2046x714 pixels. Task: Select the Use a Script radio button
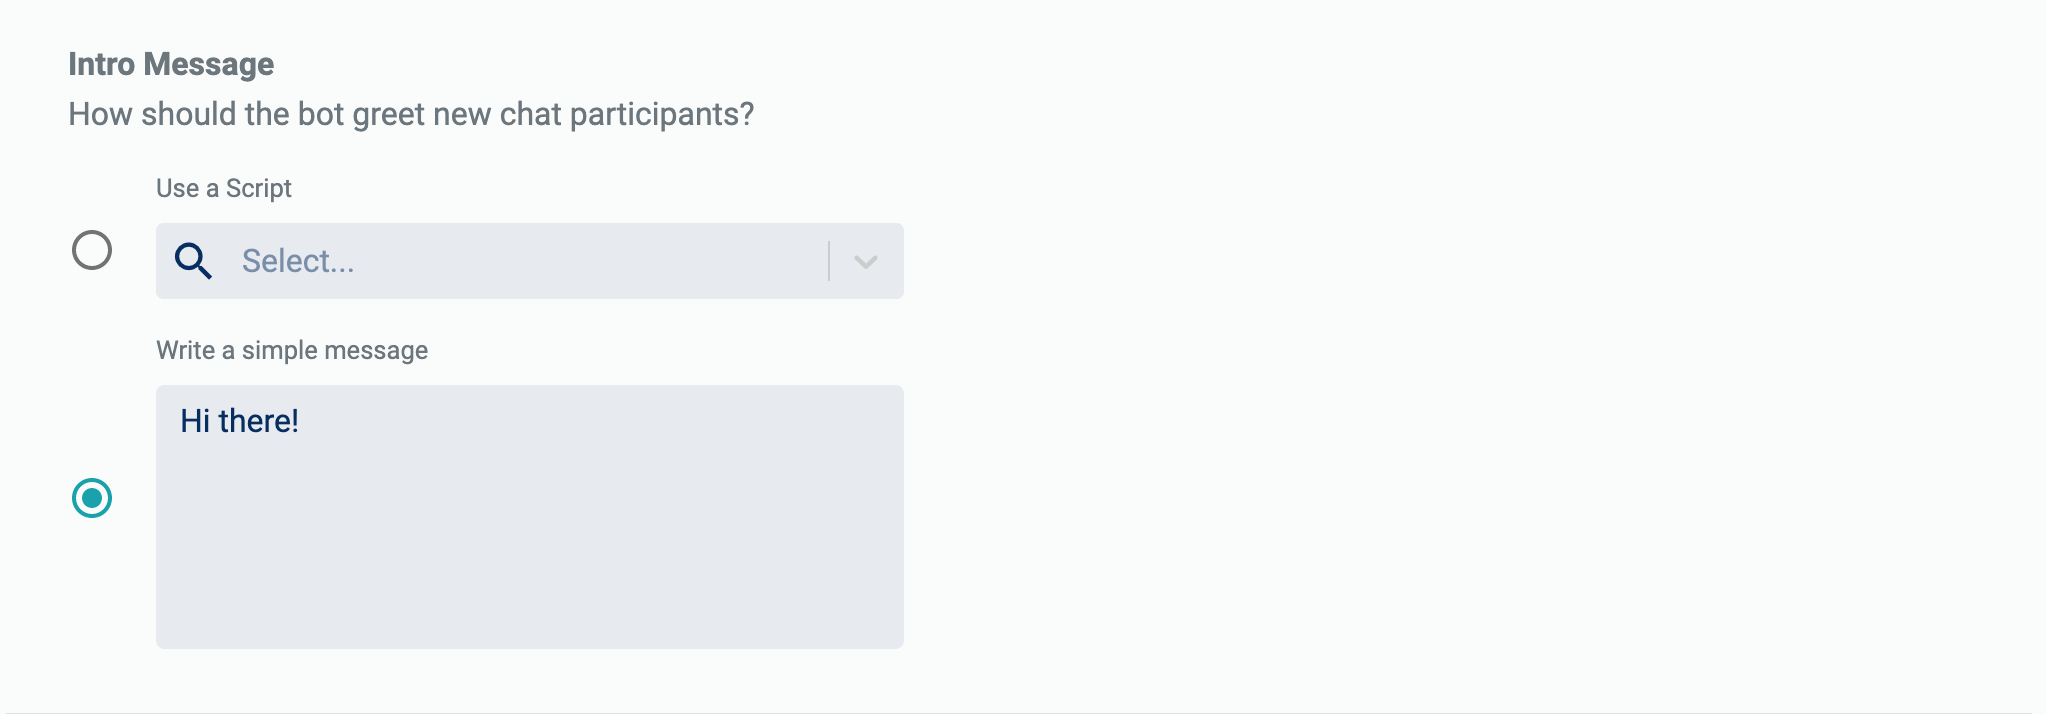tap(92, 250)
